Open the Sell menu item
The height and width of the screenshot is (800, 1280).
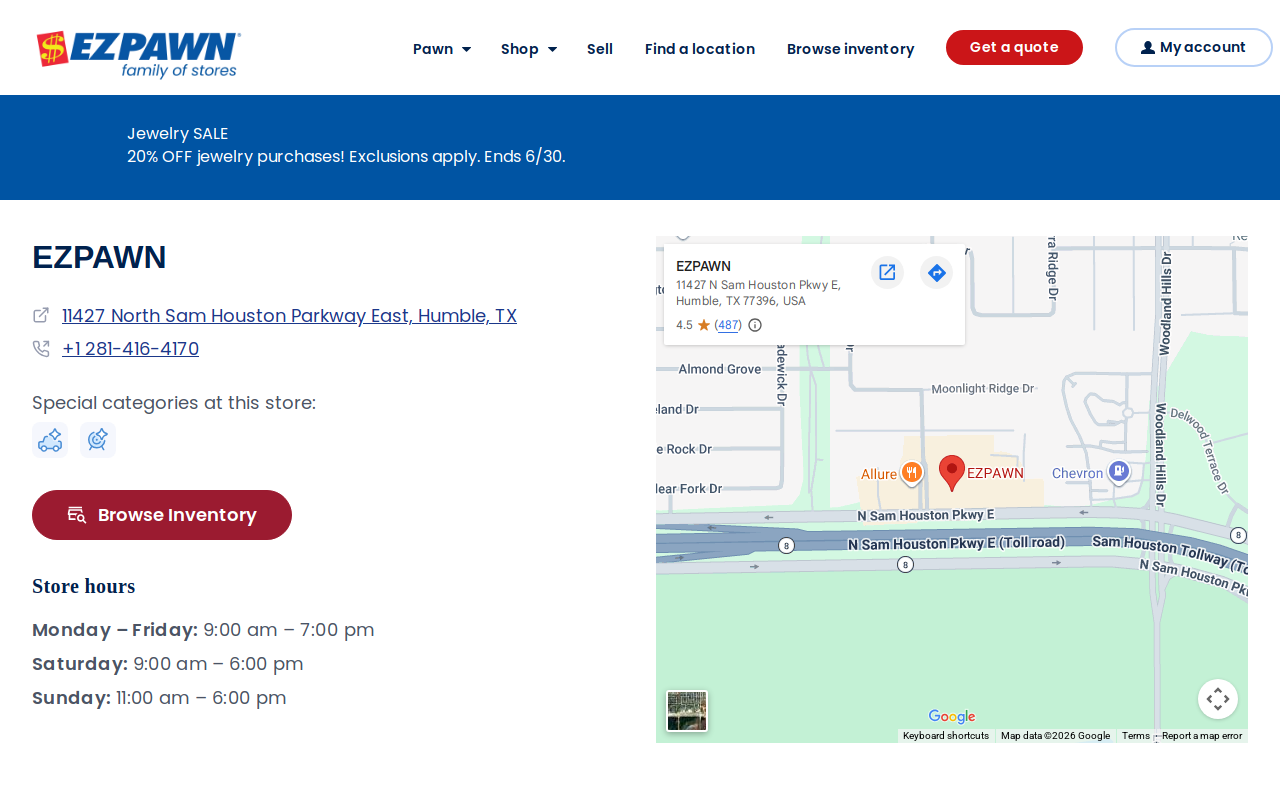pos(600,49)
